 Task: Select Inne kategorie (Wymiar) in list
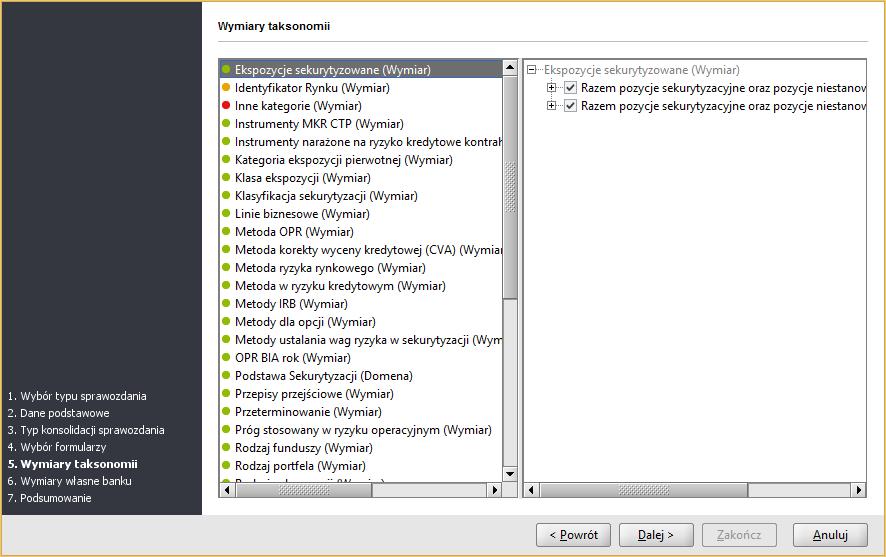pyautogui.click(x=361, y=106)
